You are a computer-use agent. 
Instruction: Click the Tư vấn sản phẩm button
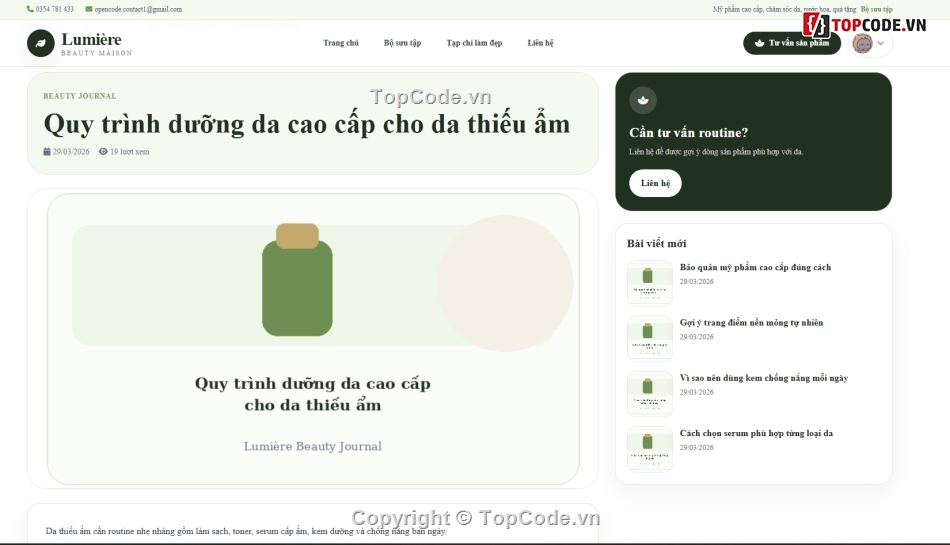(792, 43)
